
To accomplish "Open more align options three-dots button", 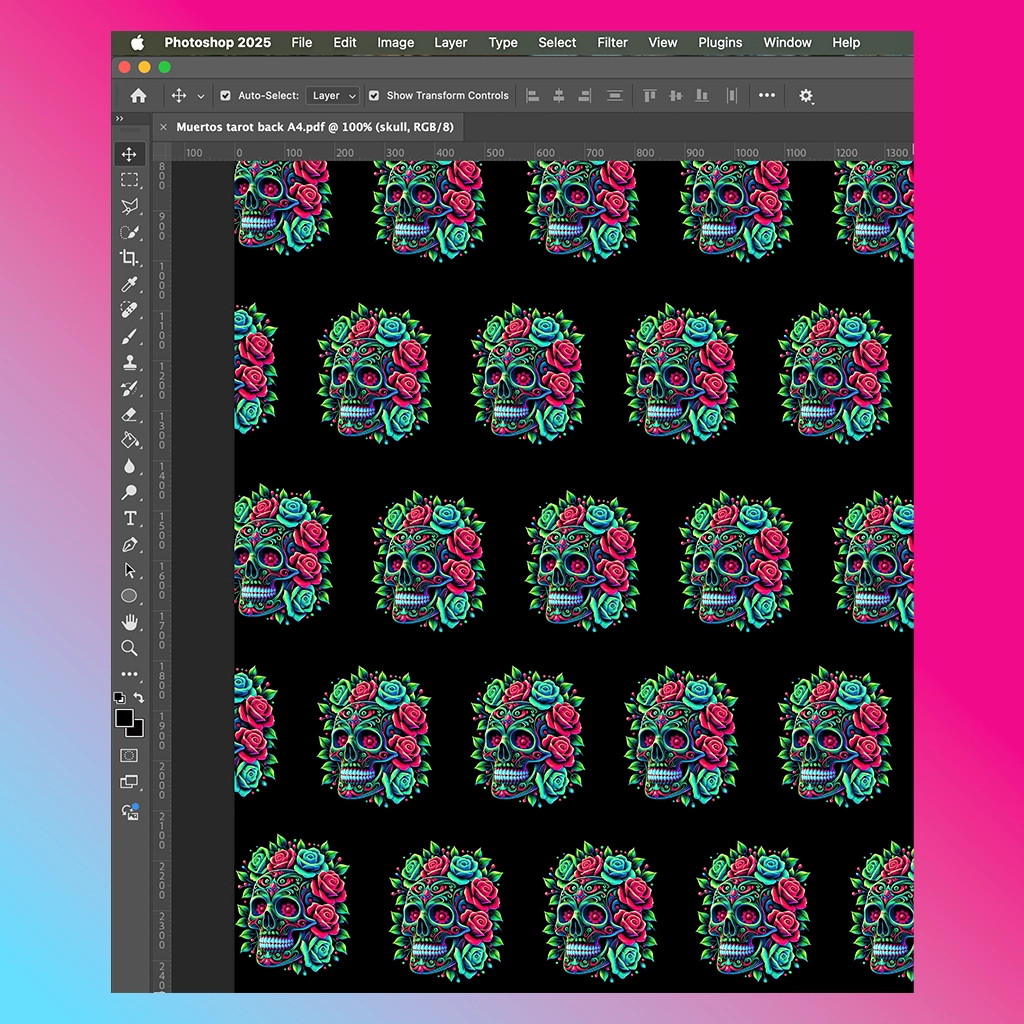I will tap(767, 95).
